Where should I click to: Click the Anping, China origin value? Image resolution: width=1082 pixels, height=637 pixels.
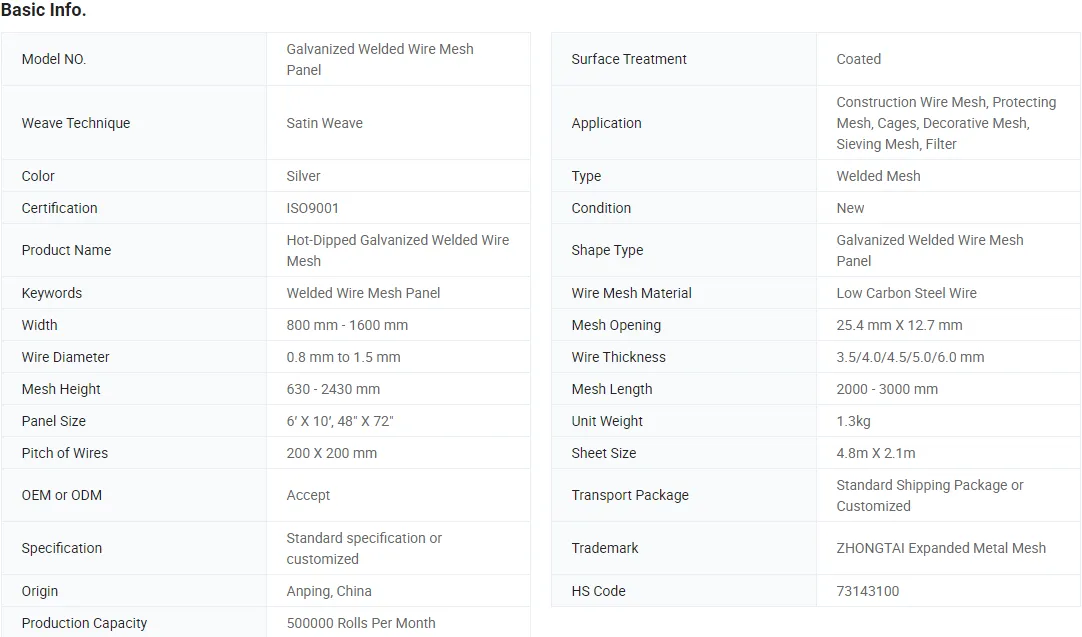click(329, 591)
